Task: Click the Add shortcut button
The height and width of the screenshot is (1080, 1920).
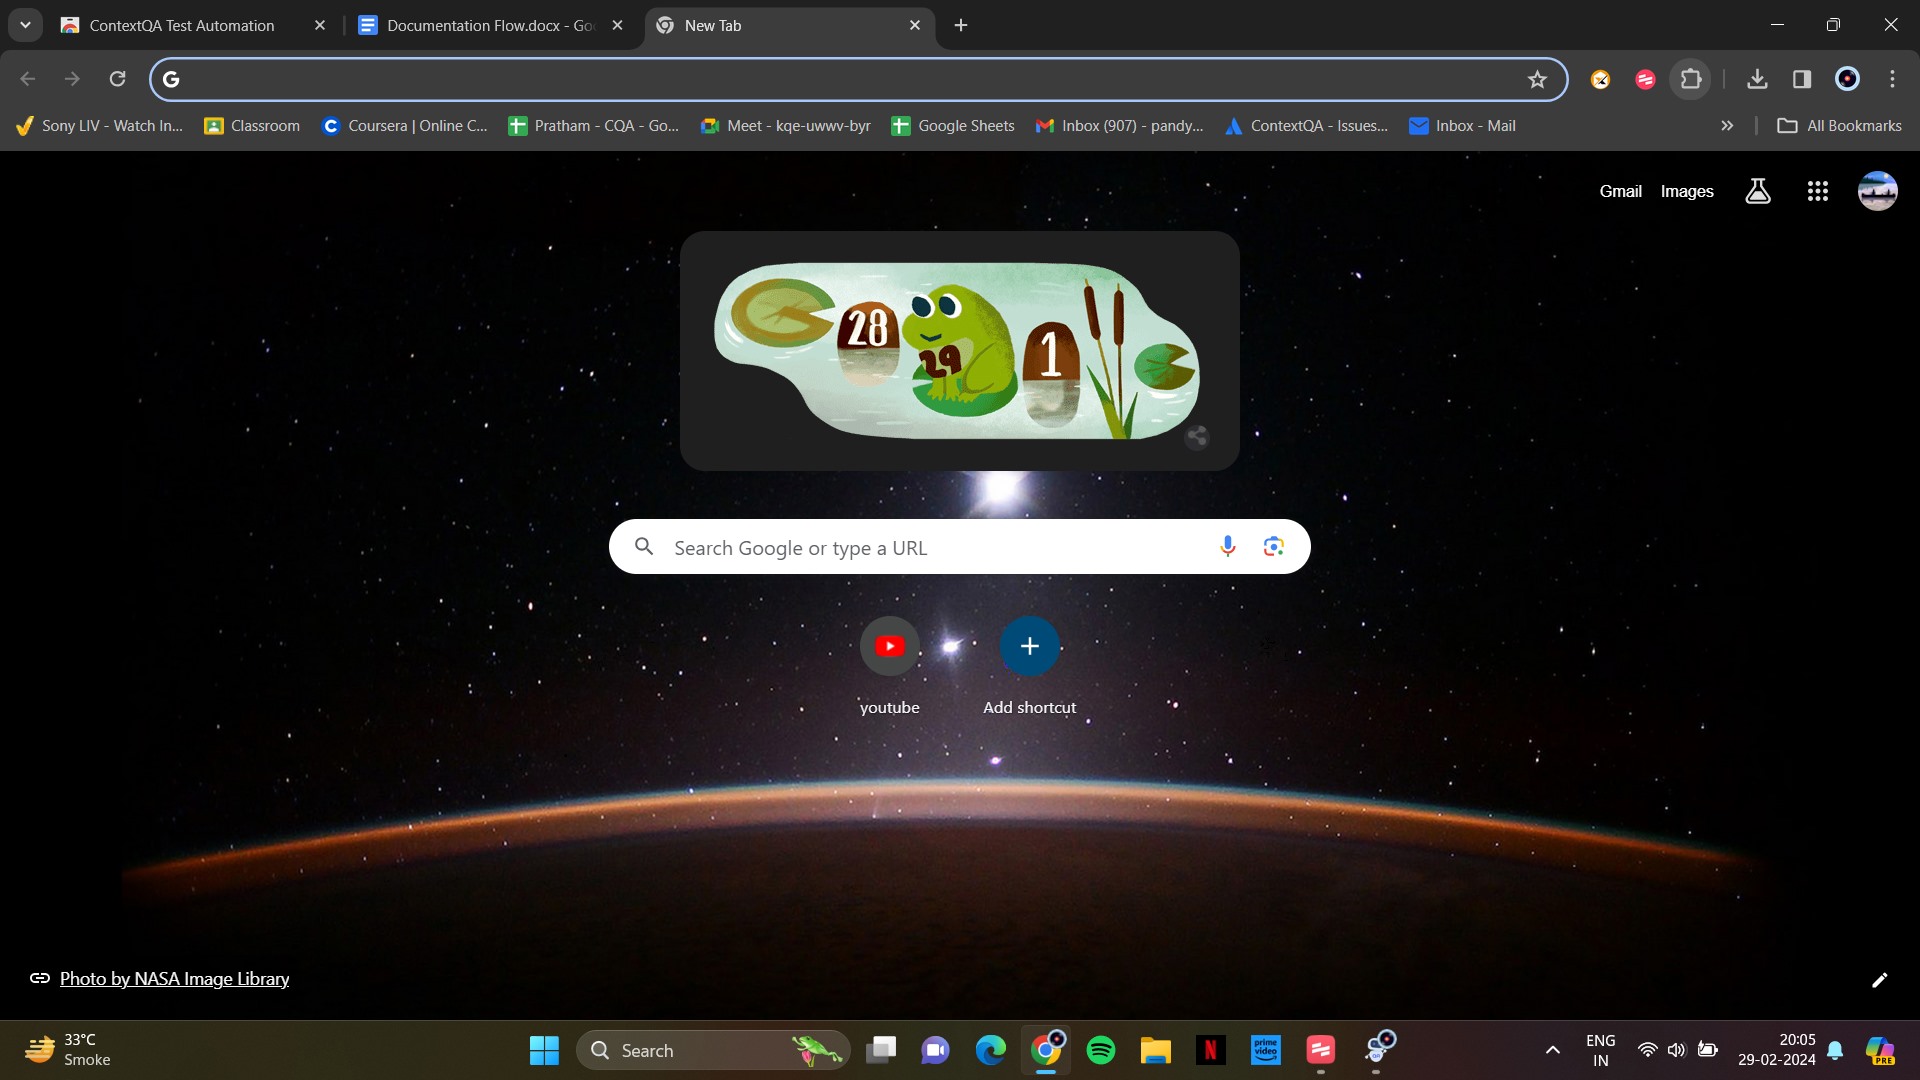Action: pos(1029,647)
